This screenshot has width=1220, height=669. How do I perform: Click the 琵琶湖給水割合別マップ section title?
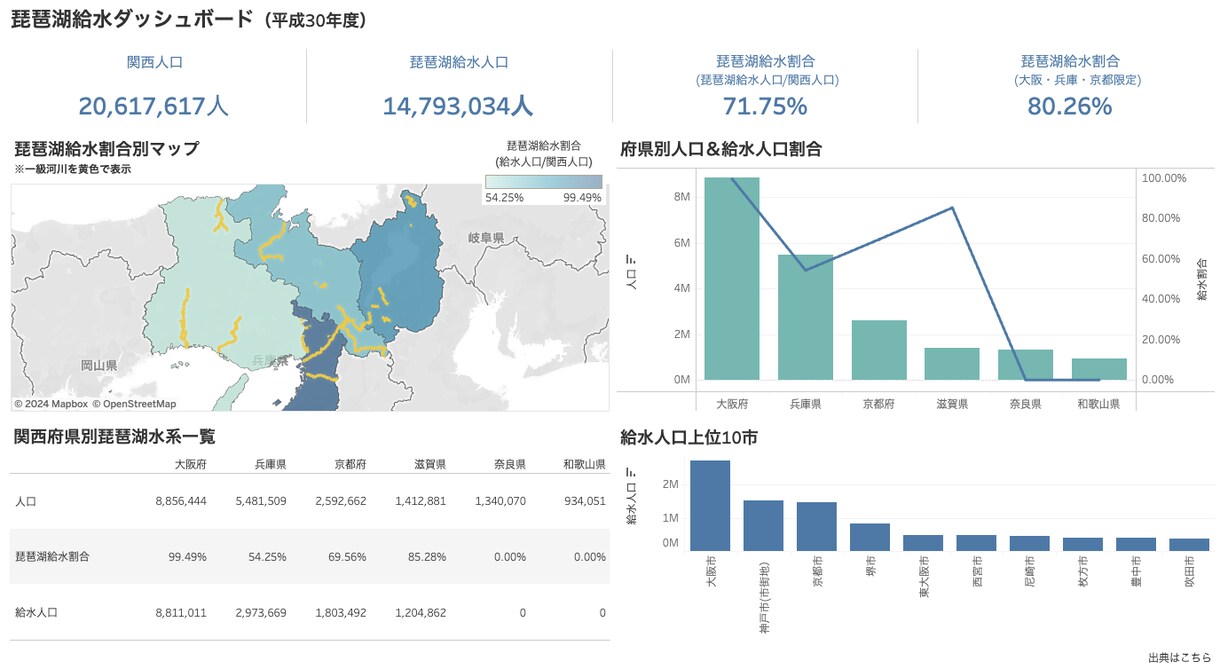(107, 149)
